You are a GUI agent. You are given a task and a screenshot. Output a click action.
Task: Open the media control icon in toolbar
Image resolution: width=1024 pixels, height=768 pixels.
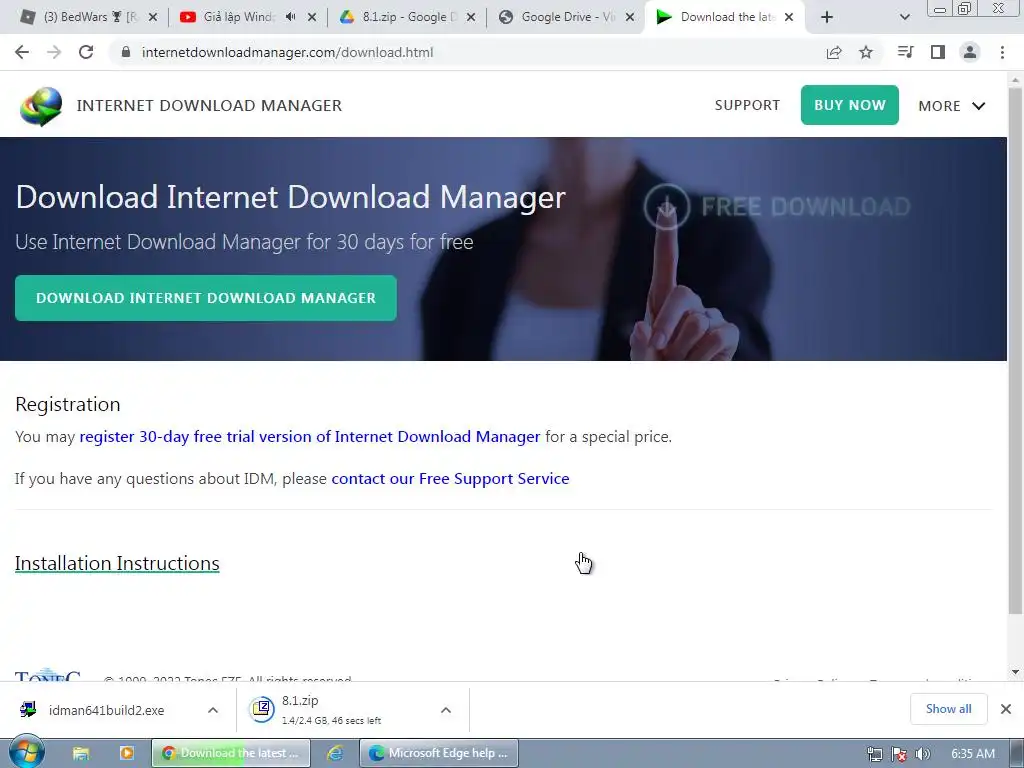tap(905, 52)
